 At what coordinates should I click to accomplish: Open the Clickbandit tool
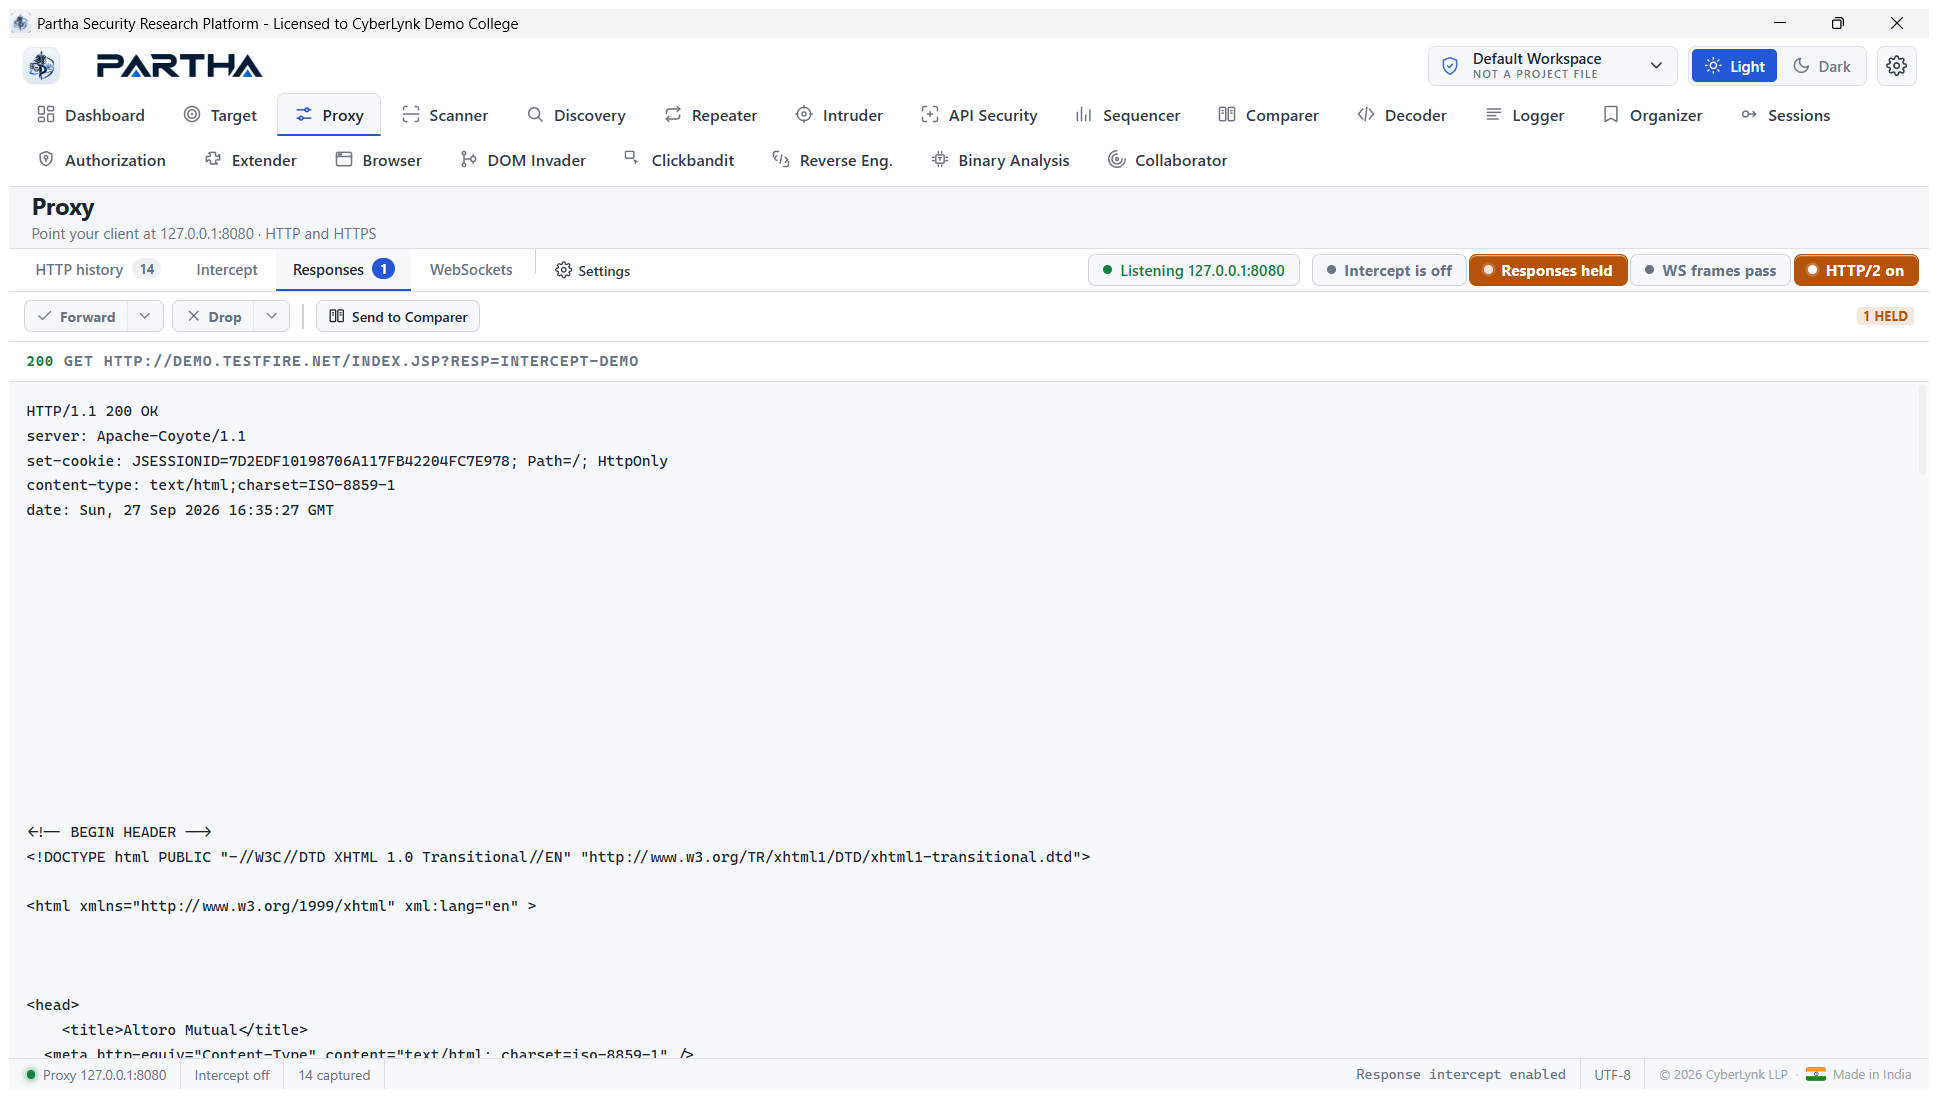[679, 160]
